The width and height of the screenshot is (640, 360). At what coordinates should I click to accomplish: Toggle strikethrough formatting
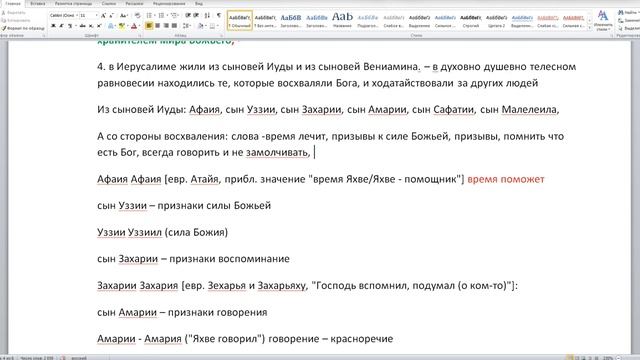[82, 26]
